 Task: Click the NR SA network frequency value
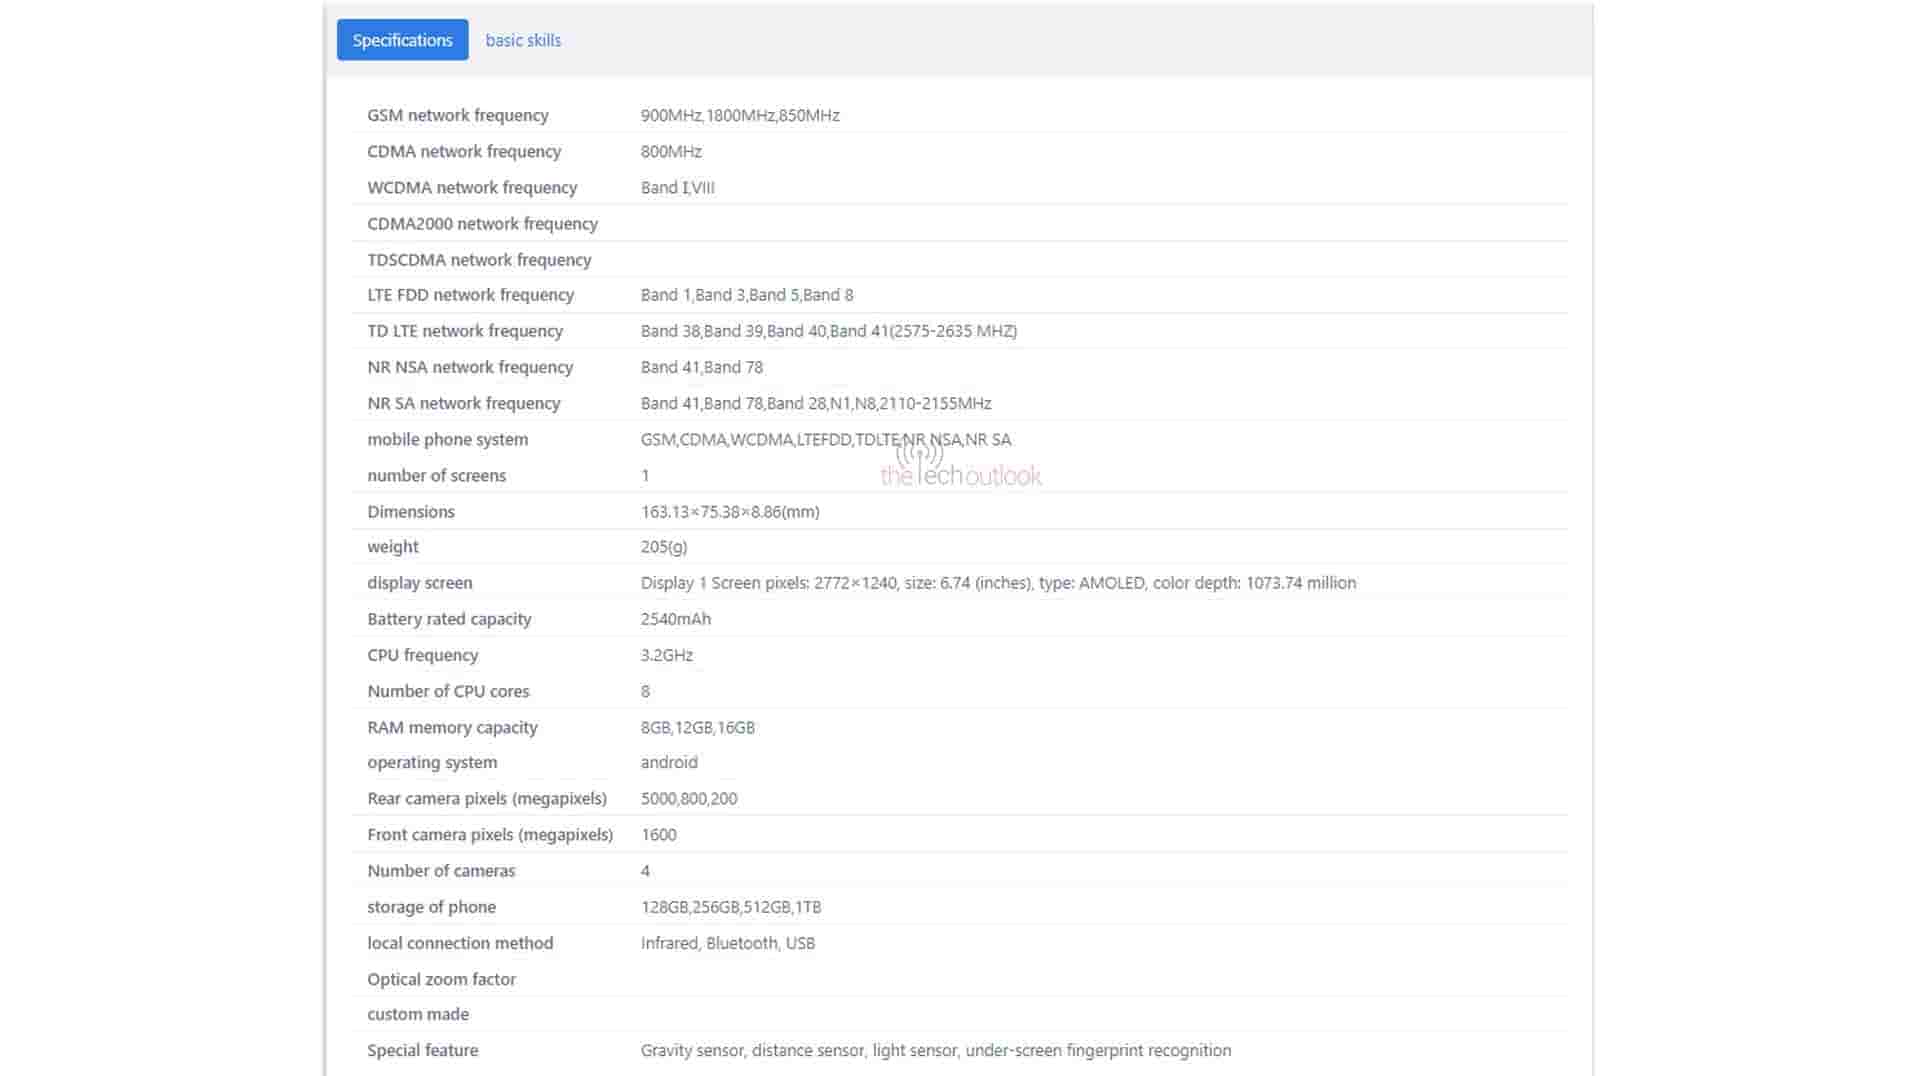pos(815,403)
